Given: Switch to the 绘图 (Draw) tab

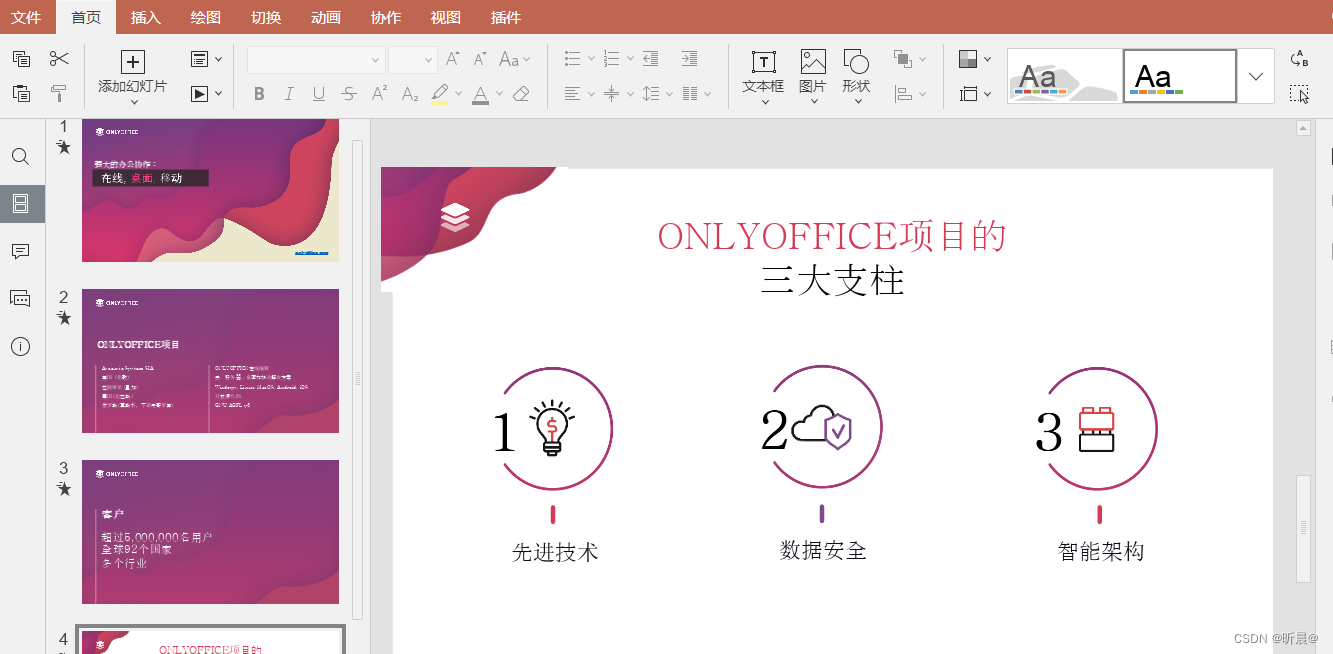Looking at the screenshot, I should click(x=206, y=17).
